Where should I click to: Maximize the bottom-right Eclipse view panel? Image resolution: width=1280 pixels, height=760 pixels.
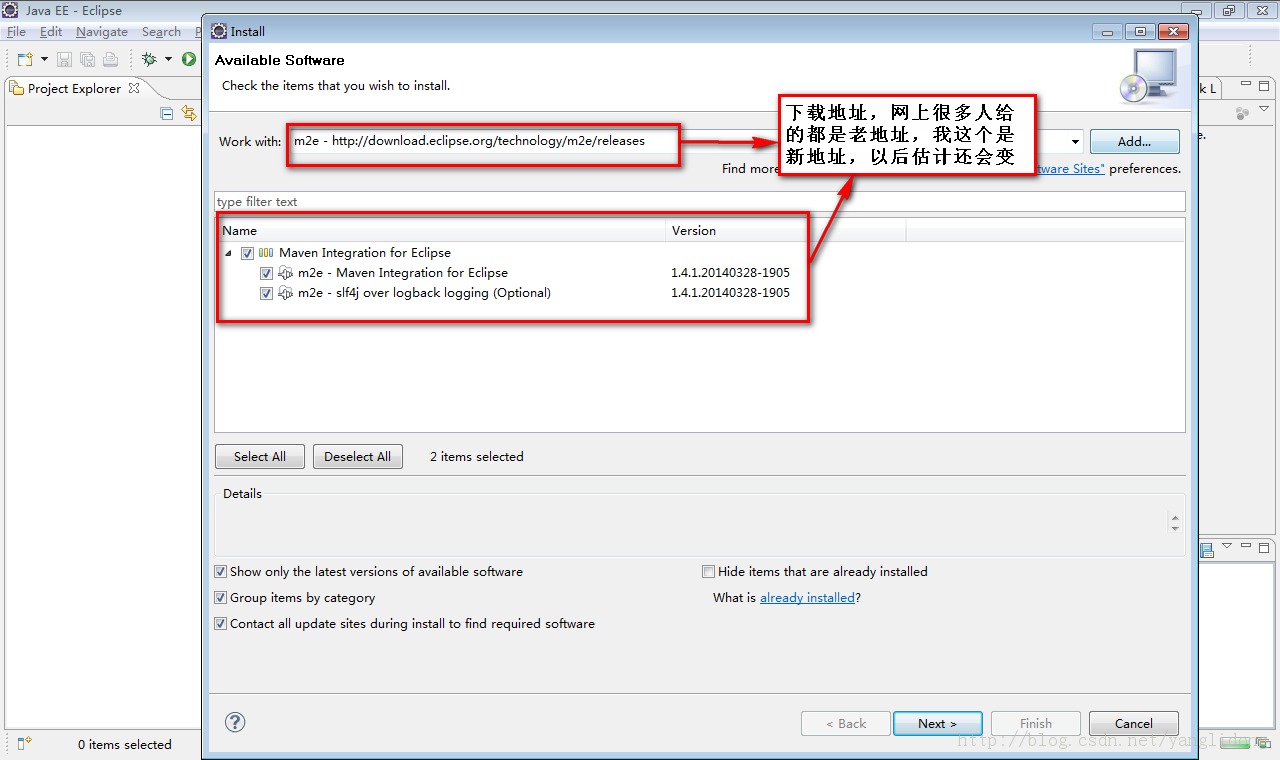tap(1265, 548)
